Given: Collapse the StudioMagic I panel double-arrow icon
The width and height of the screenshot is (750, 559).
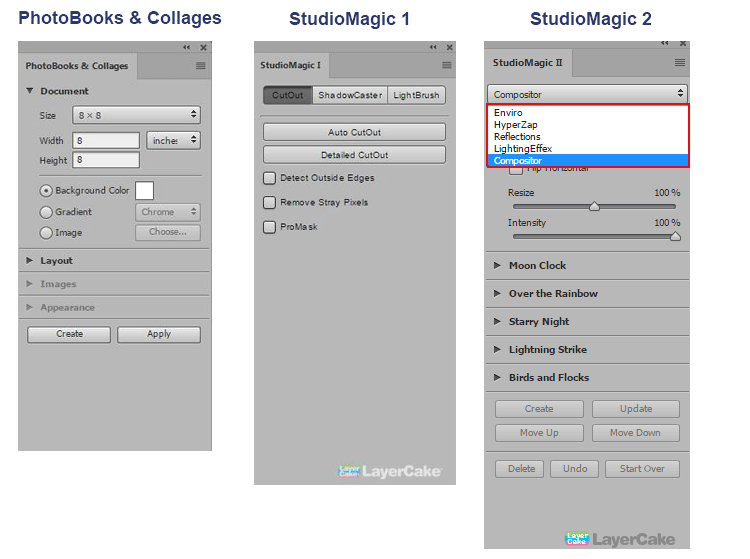Looking at the screenshot, I should click(432, 47).
